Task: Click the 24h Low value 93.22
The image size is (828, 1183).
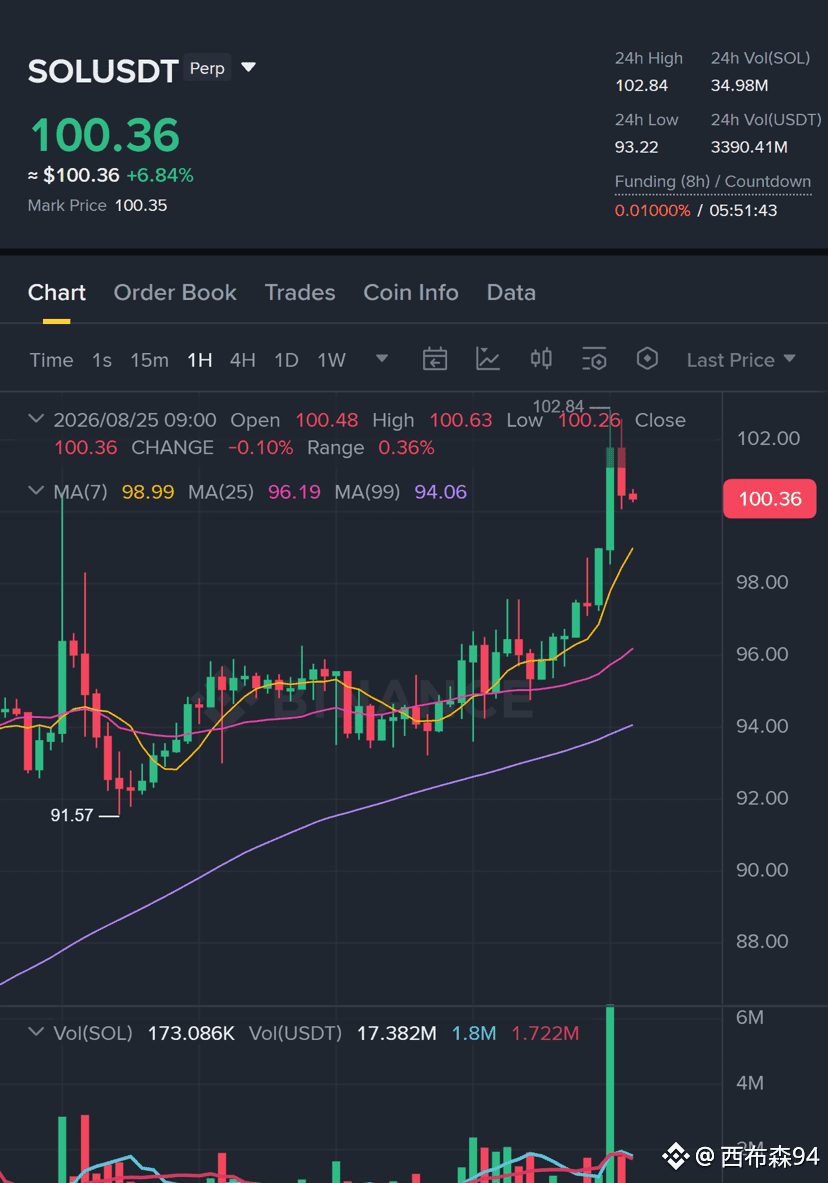Action: (636, 147)
